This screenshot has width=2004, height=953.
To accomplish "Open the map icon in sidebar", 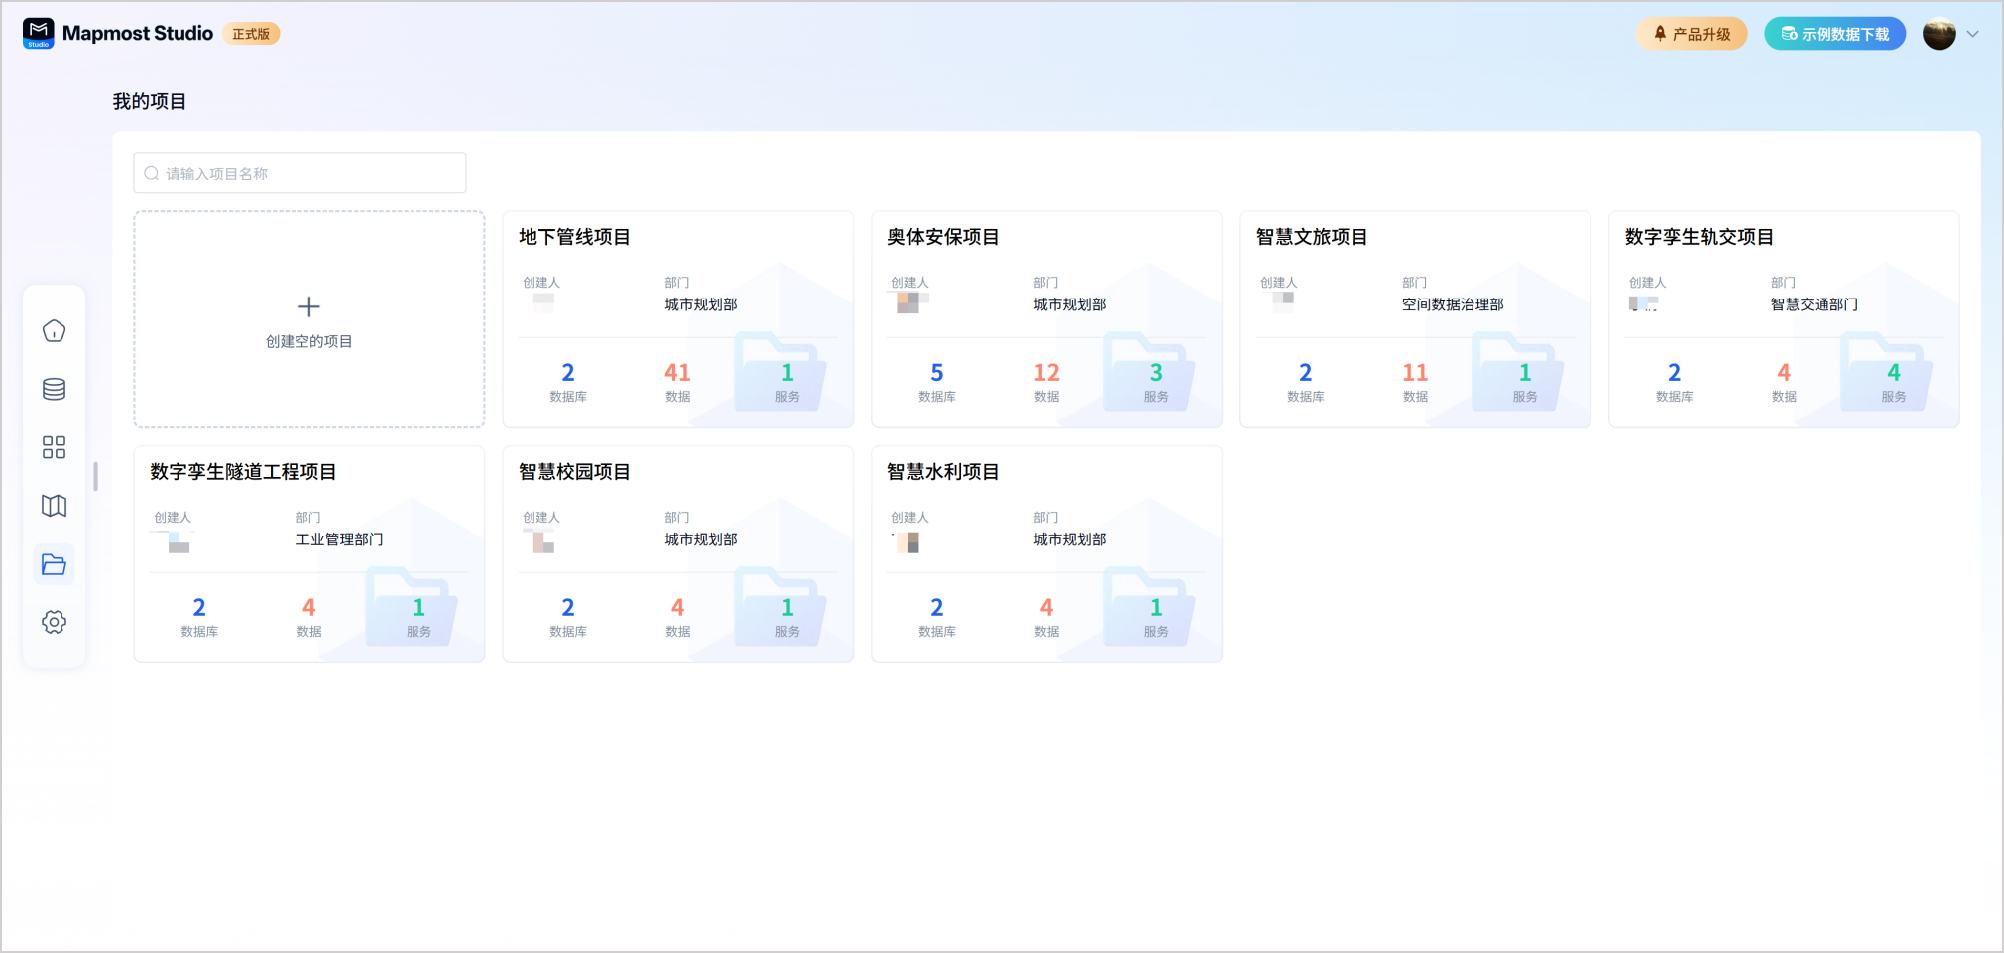I will [x=54, y=506].
